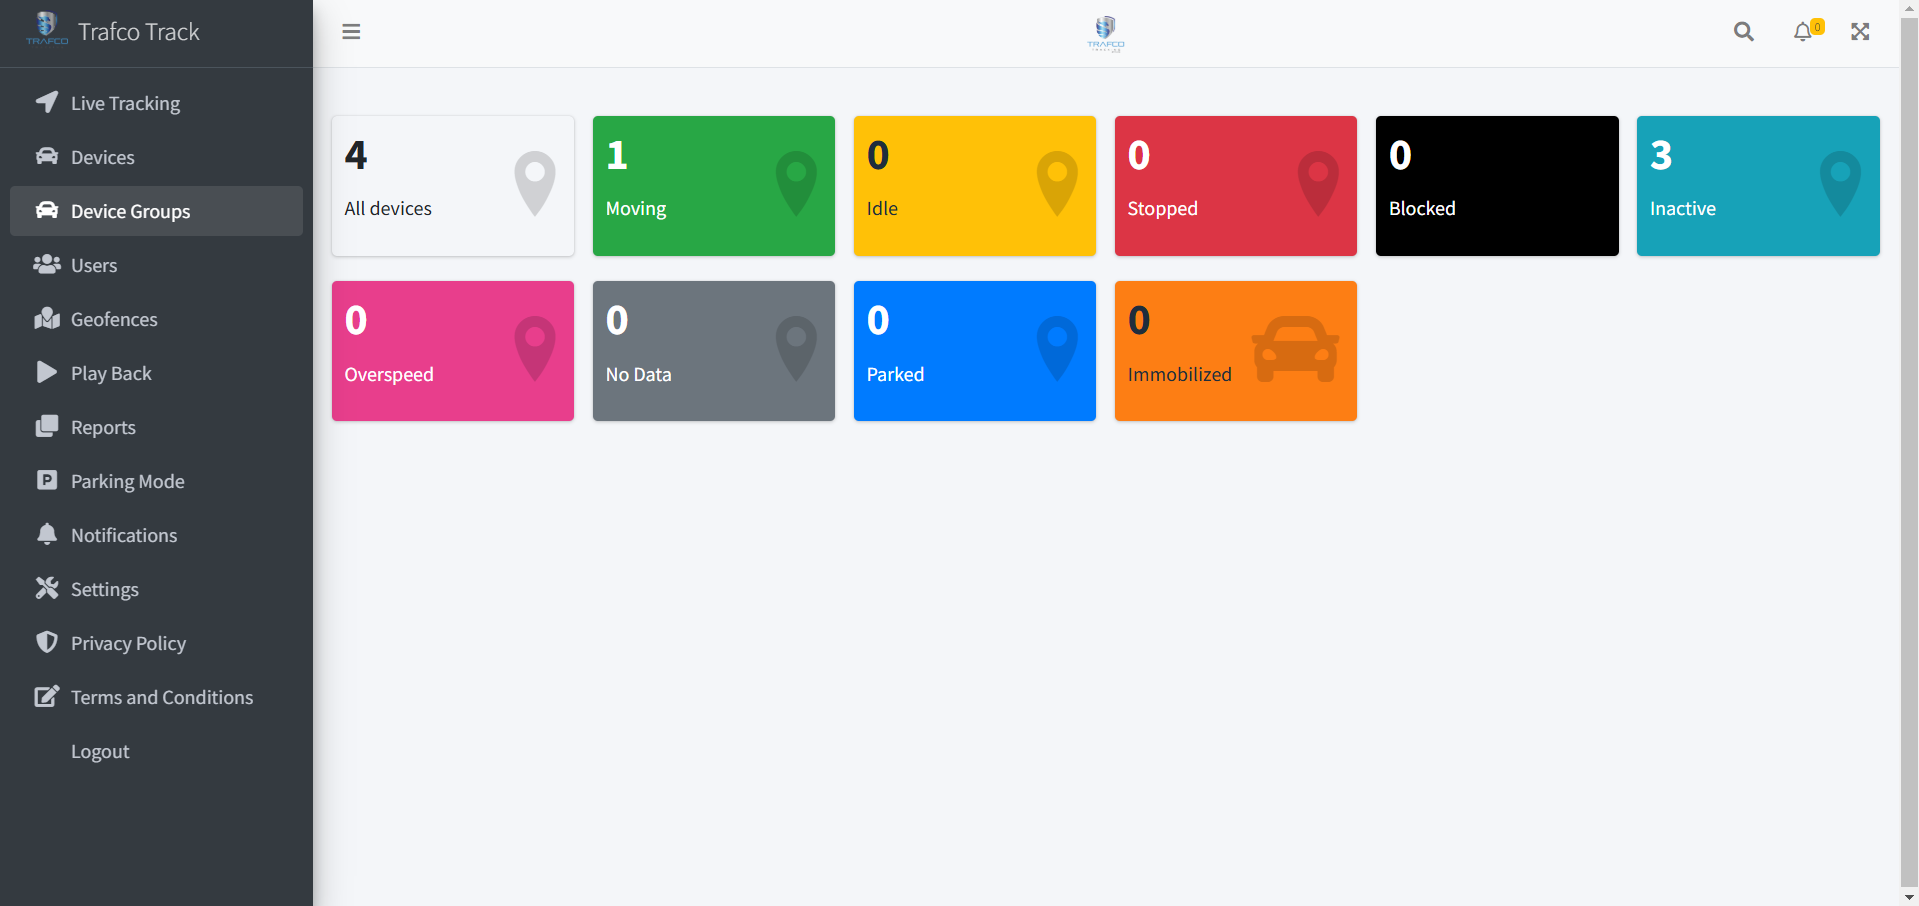Click the Geofences icon

(47, 318)
